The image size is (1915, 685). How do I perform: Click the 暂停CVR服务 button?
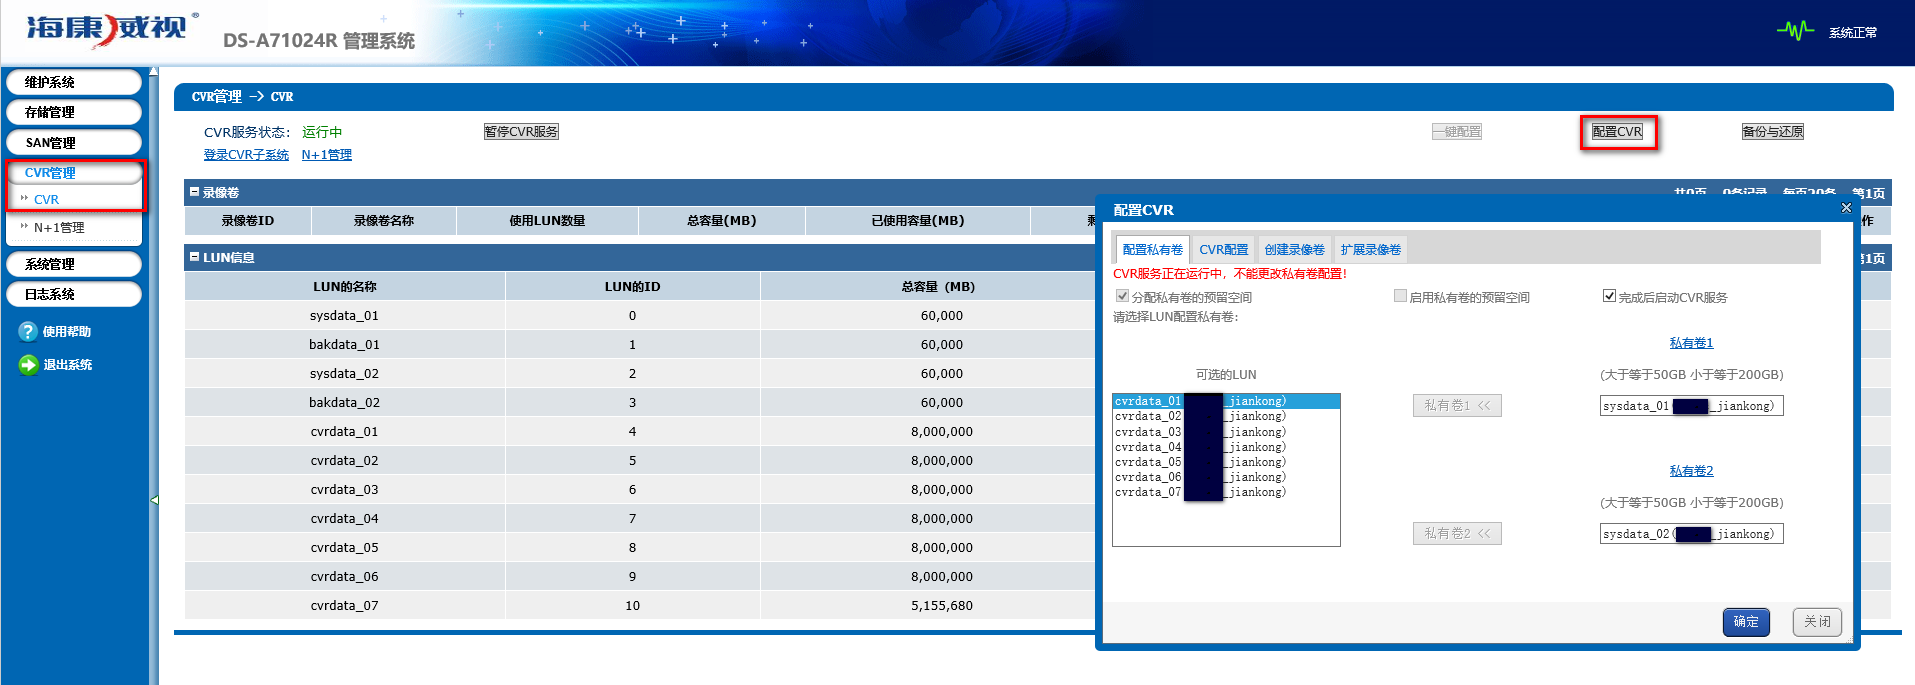point(521,131)
